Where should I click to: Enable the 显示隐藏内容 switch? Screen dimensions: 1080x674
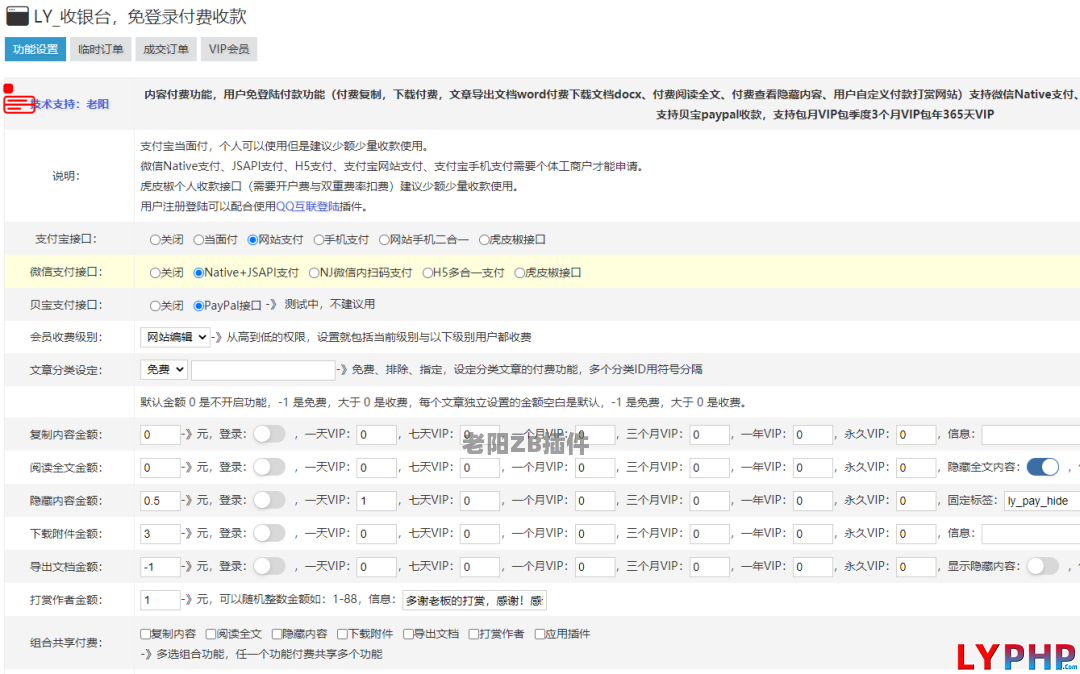click(x=1043, y=566)
